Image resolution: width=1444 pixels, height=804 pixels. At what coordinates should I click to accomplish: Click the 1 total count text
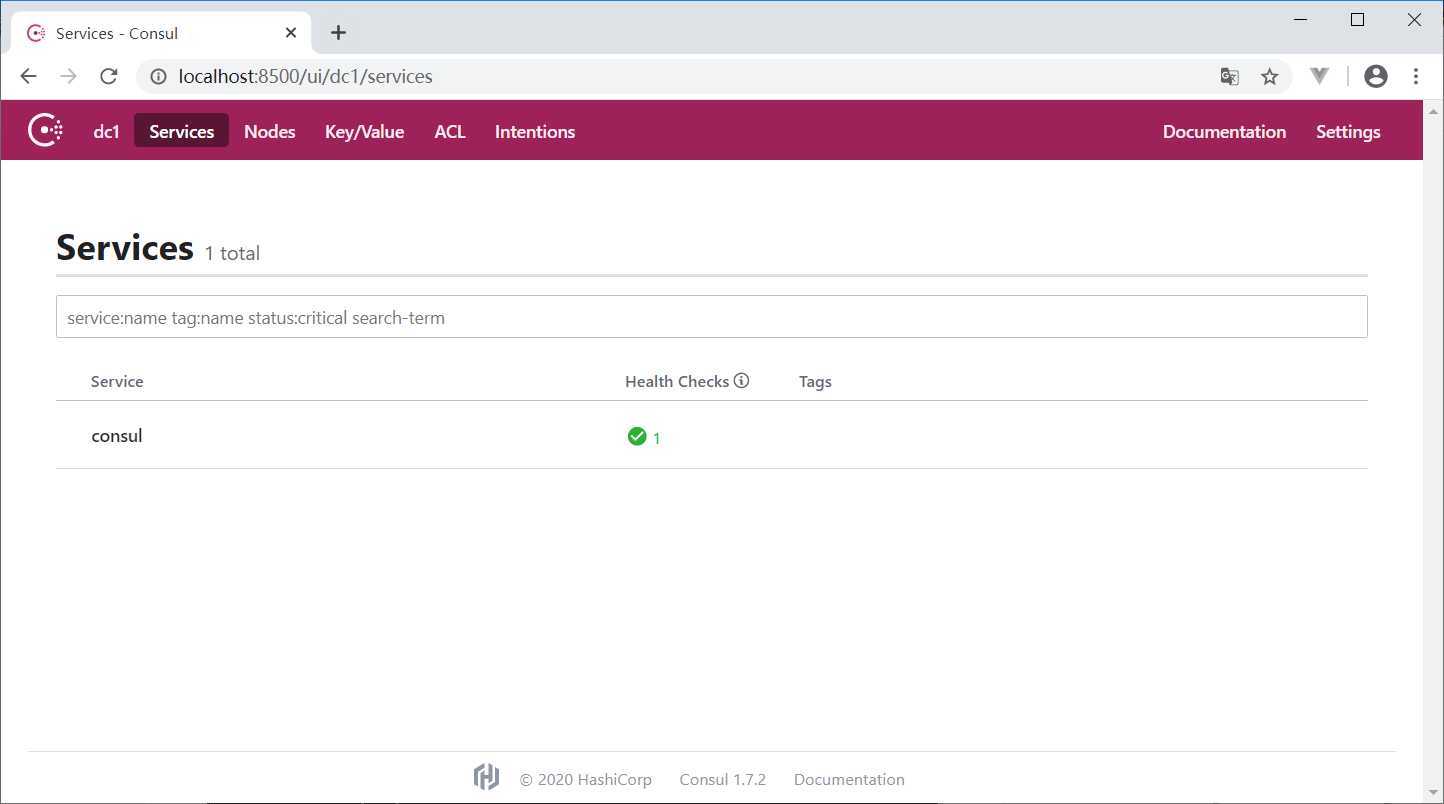pyautogui.click(x=232, y=253)
